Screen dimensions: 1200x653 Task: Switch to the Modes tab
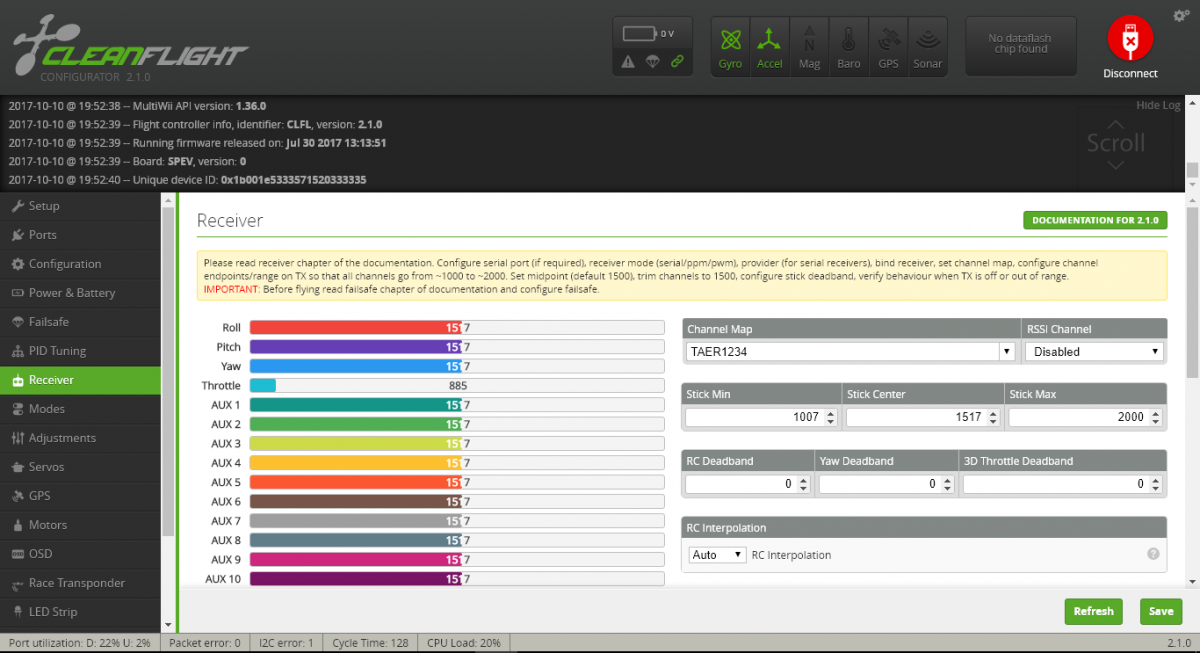pos(46,409)
